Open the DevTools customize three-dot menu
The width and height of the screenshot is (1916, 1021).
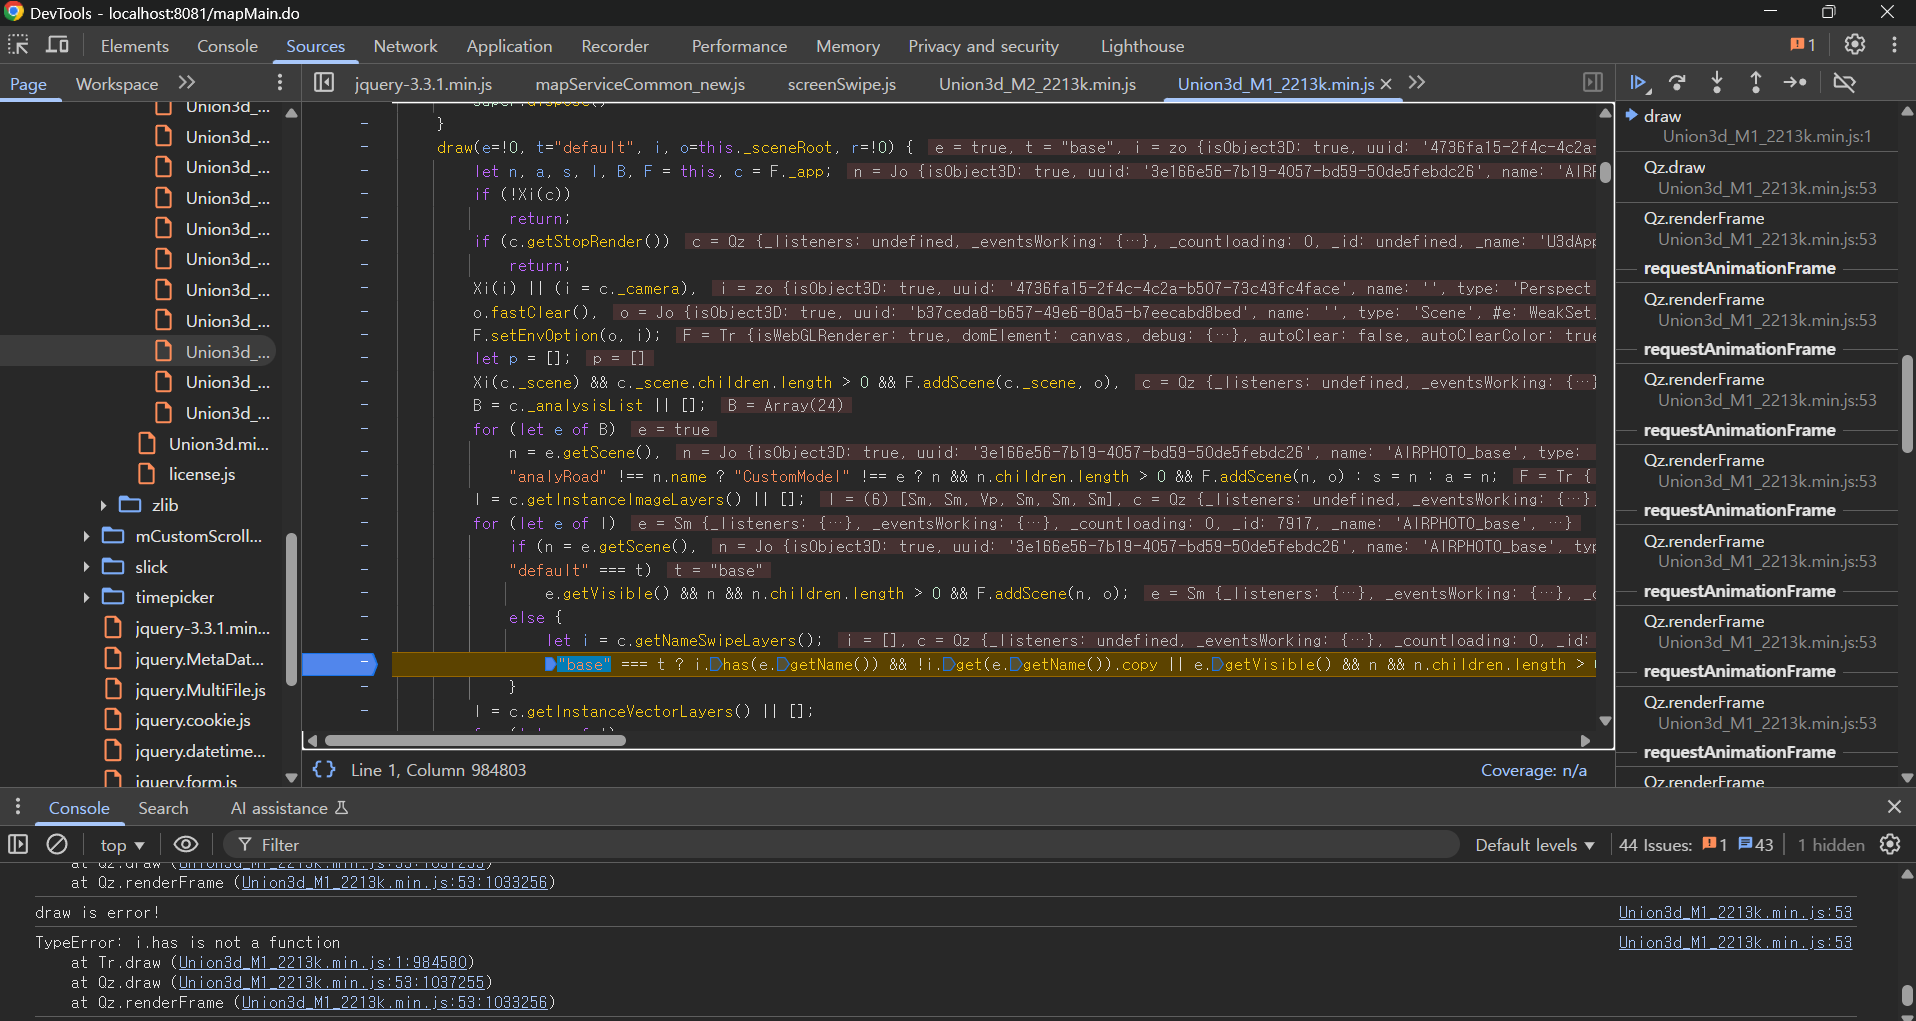point(1894,45)
